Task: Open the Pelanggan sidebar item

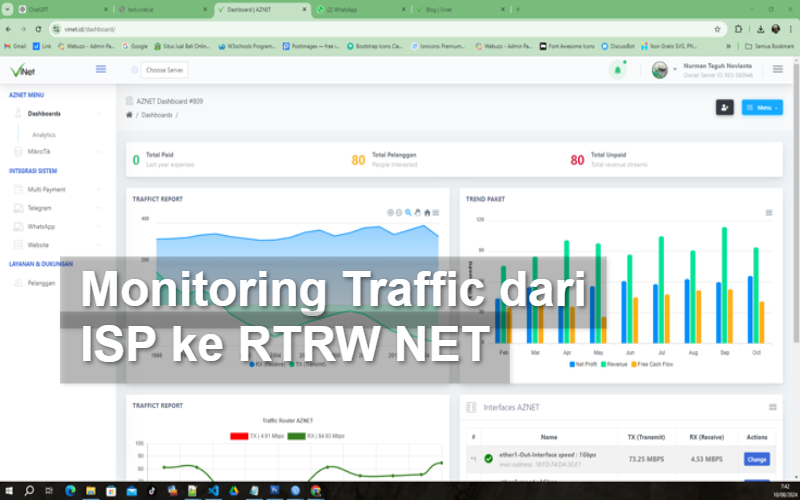Action: tap(42, 282)
